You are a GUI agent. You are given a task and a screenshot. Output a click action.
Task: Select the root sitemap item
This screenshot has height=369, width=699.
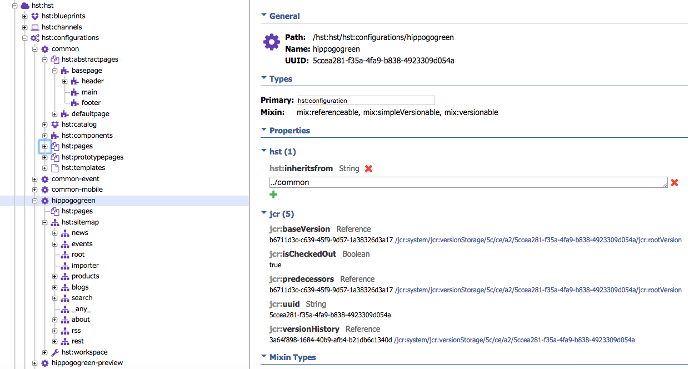pos(78,255)
